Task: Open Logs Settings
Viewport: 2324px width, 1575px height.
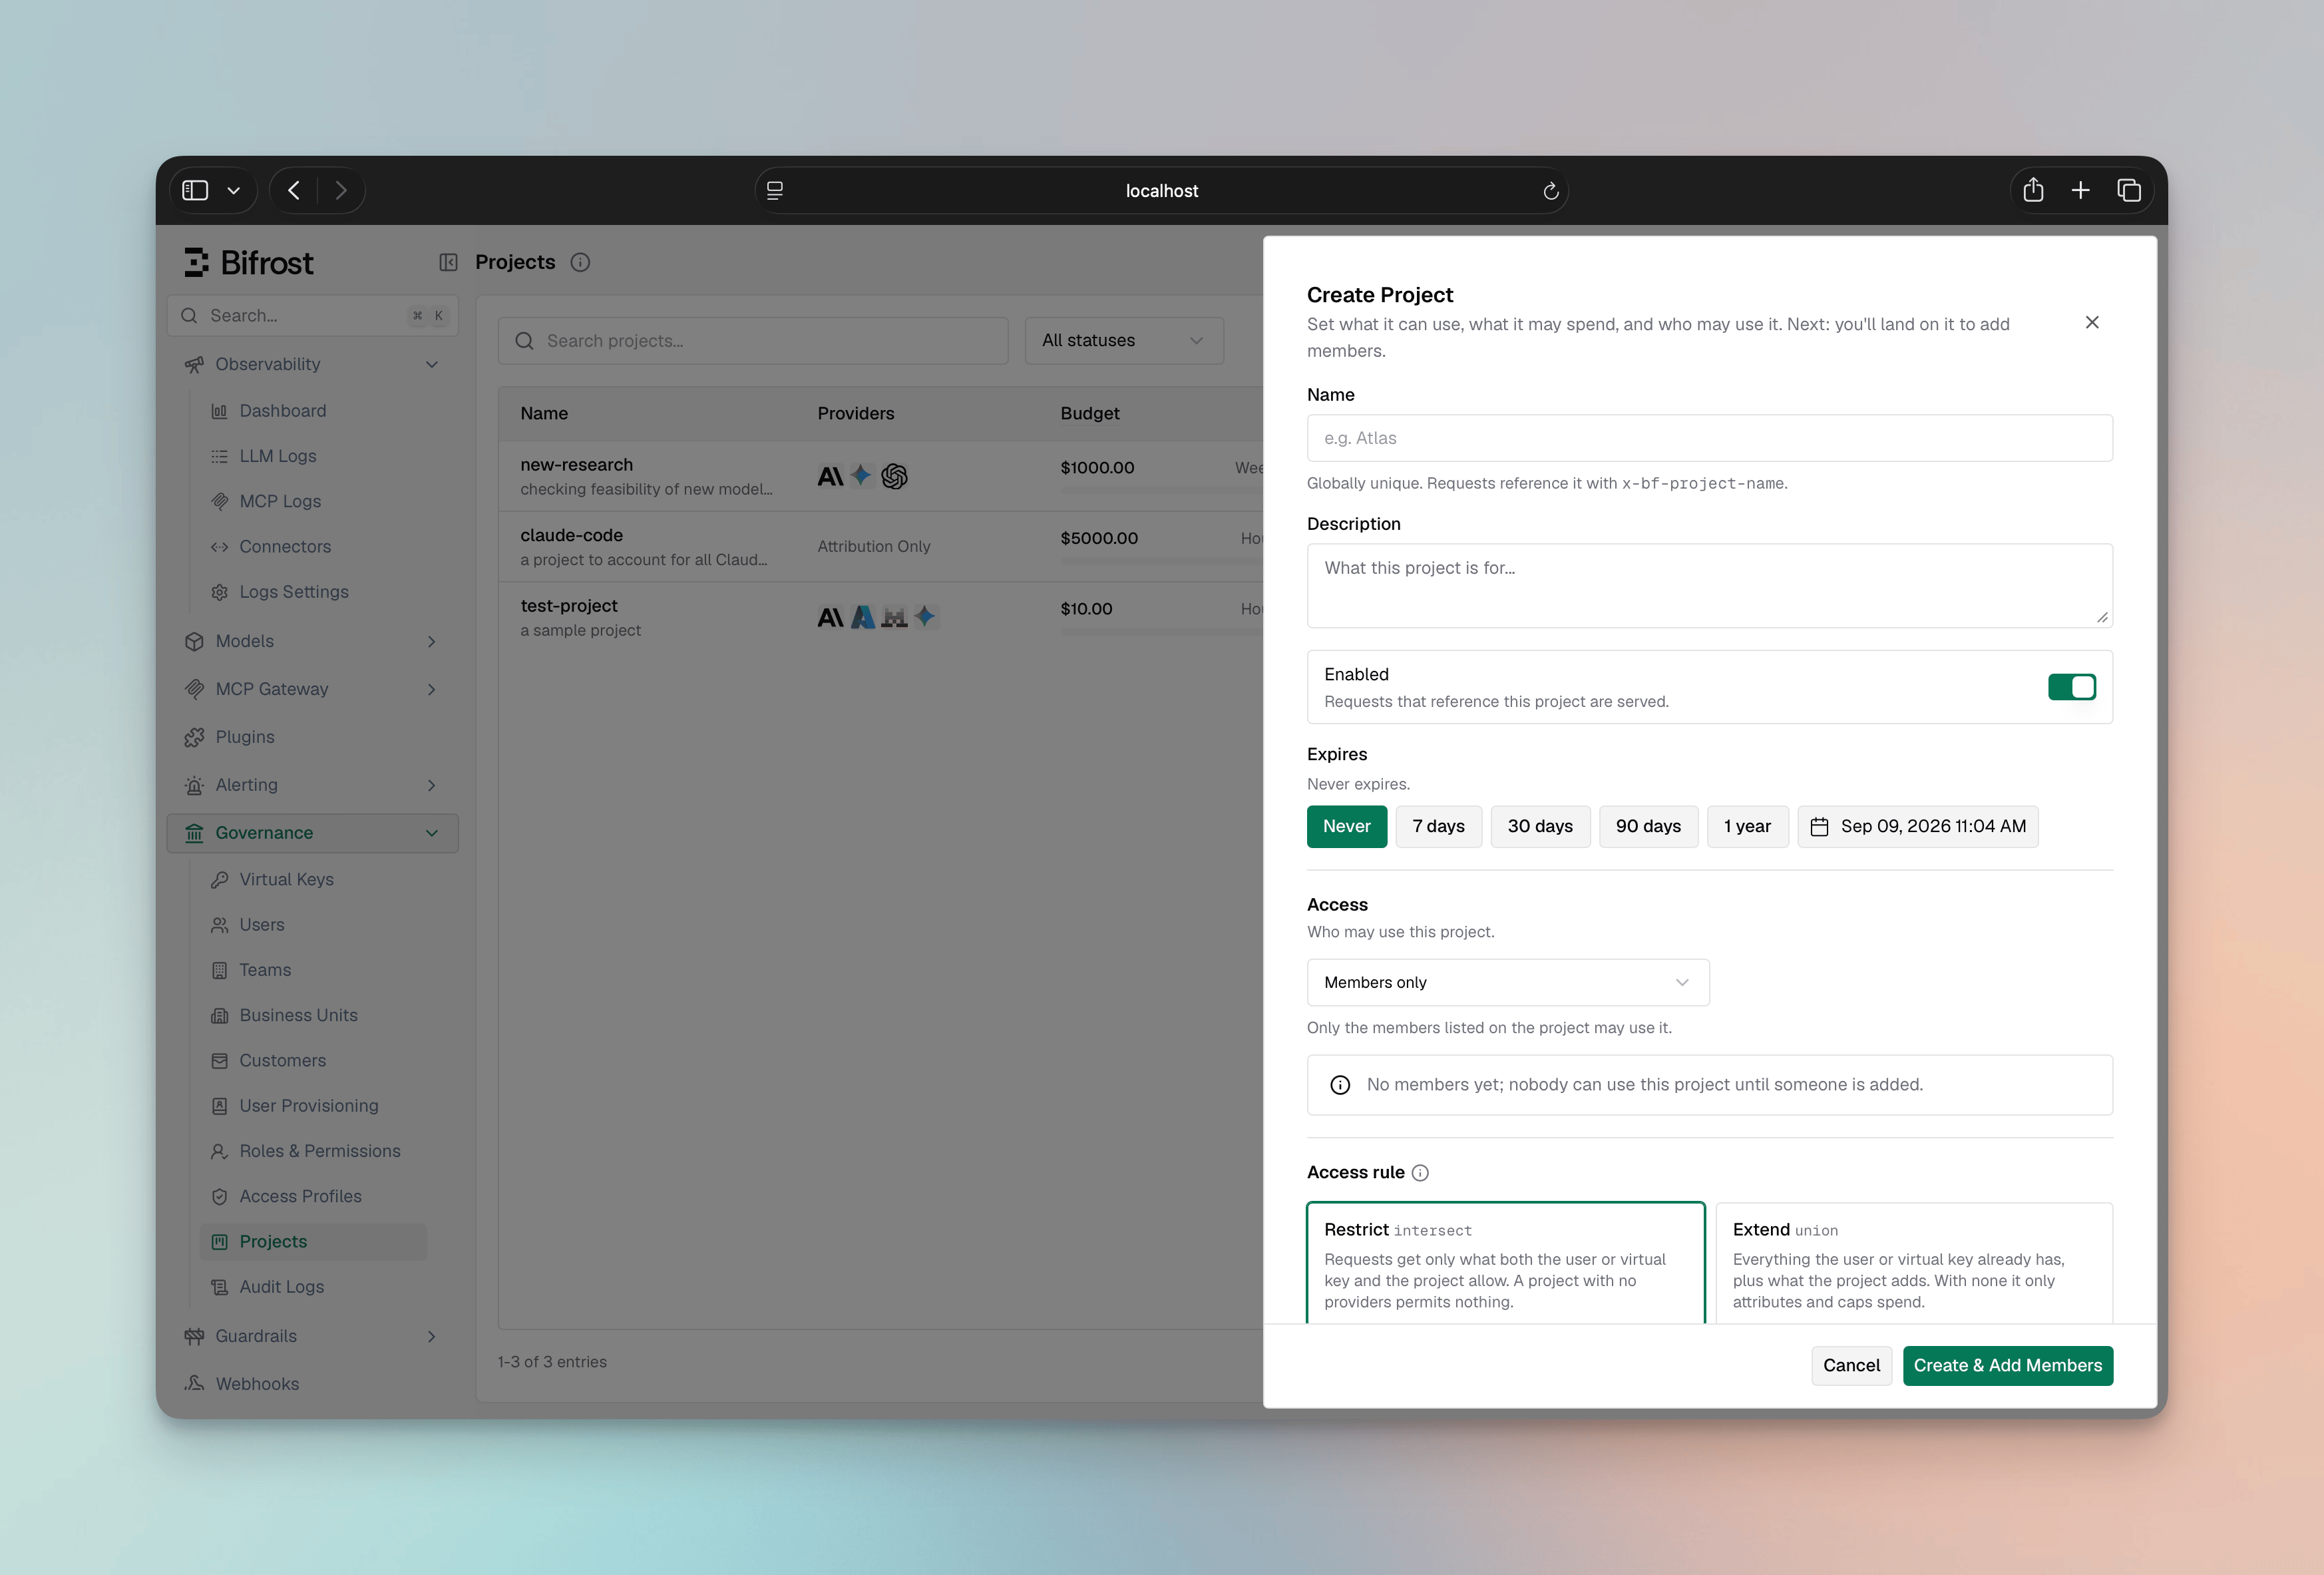Action: pos(294,591)
